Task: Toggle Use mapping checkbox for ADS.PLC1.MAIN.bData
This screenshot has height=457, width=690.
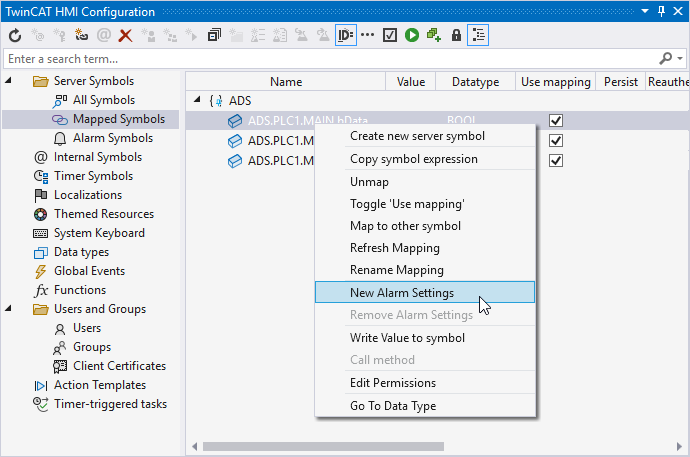Action: click(556, 121)
